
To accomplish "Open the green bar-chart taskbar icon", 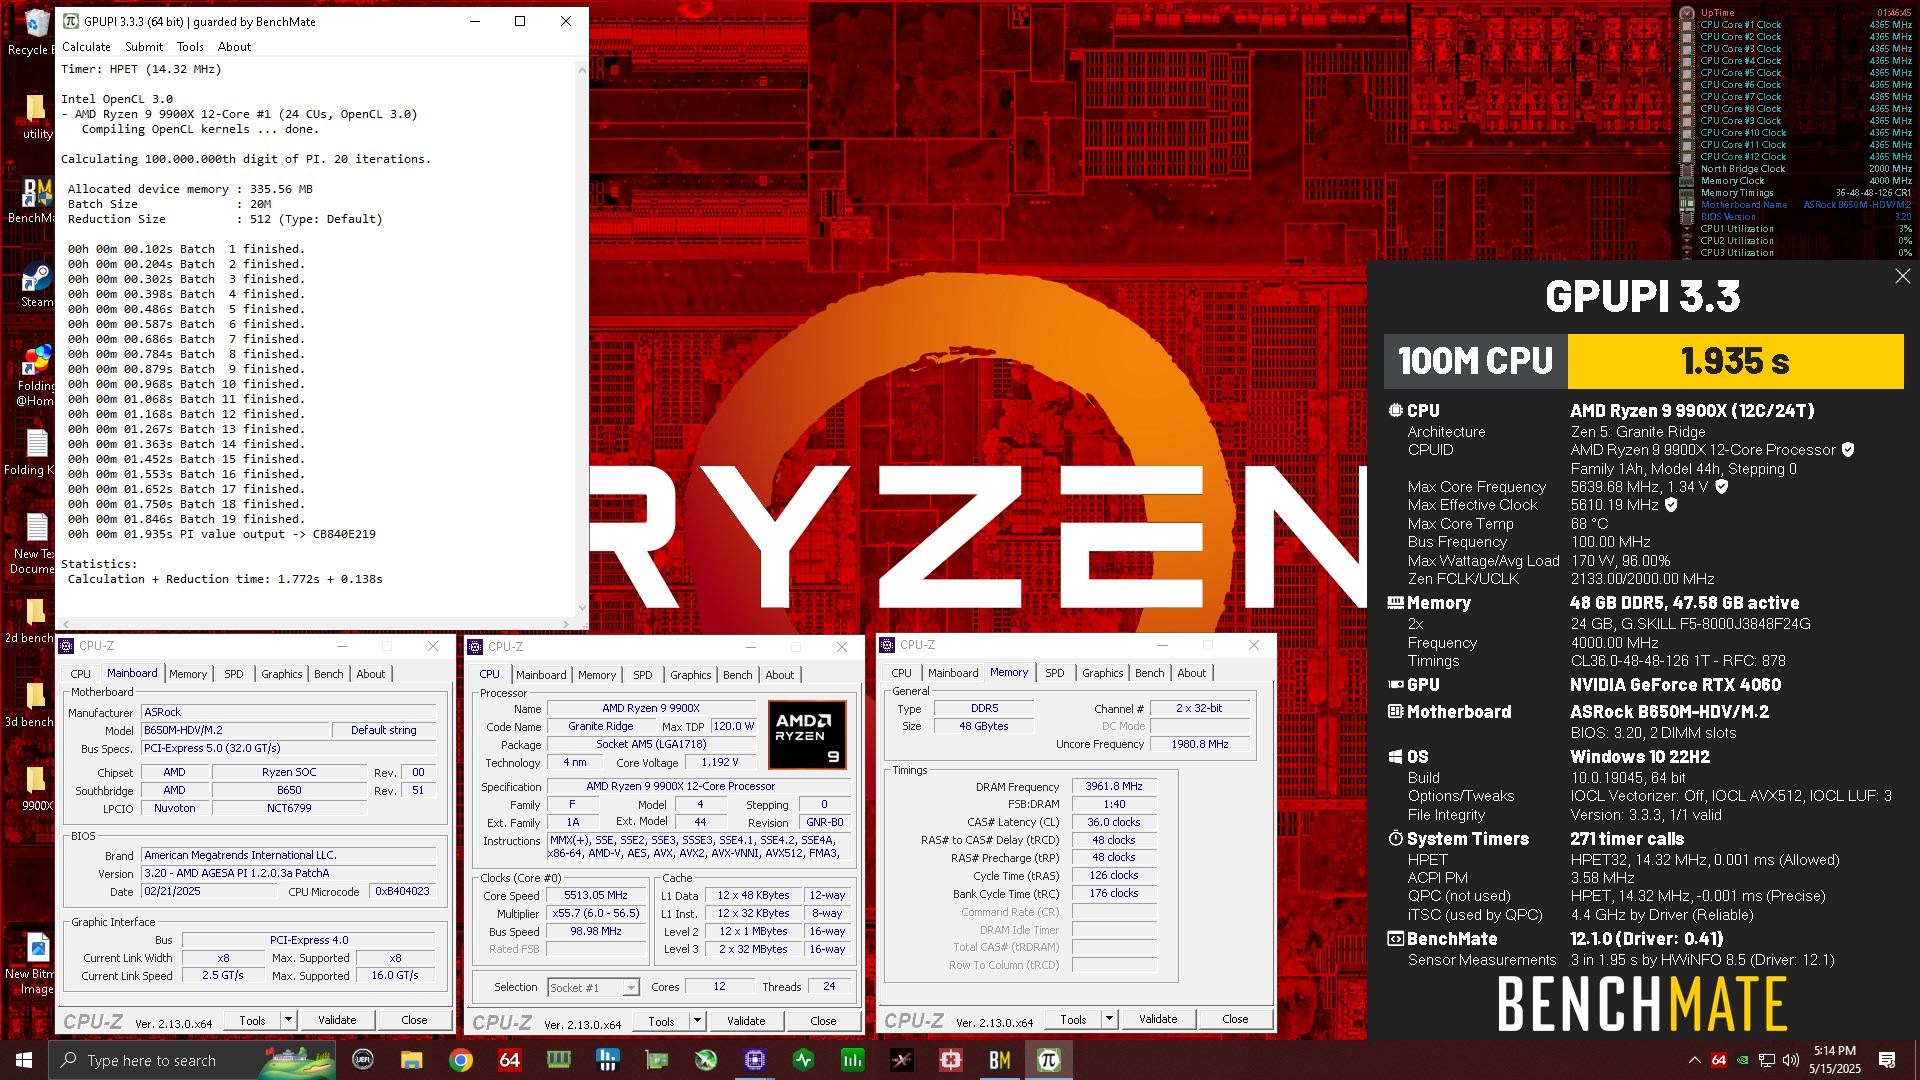I will click(x=853, y=1060).
